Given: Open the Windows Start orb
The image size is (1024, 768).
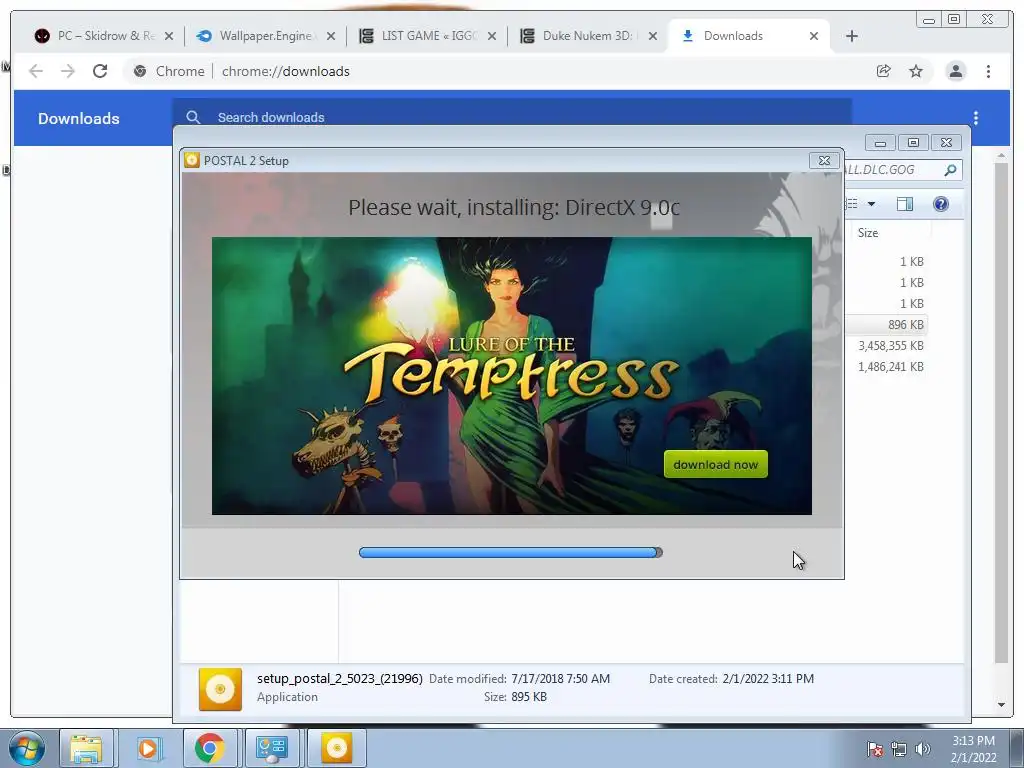Looking at the screenshot, I should [x=27, y=748].
